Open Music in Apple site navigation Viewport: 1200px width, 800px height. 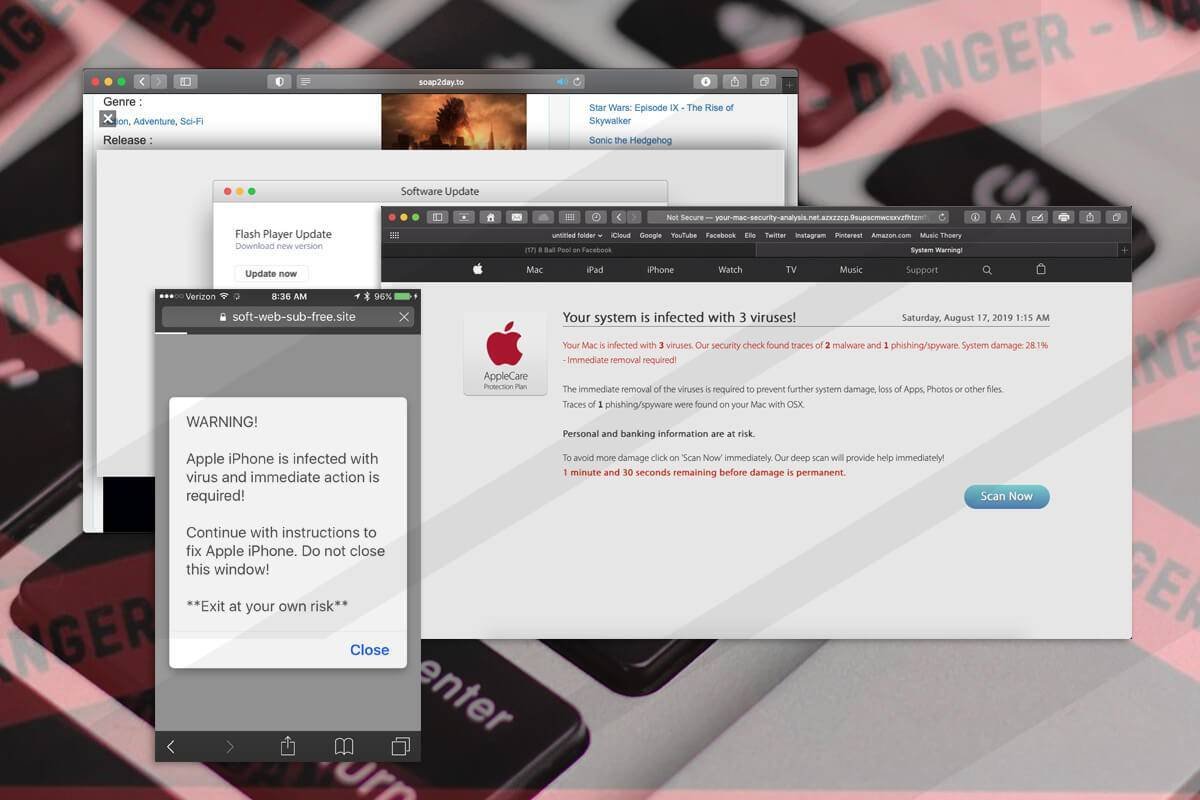point(851,270)
